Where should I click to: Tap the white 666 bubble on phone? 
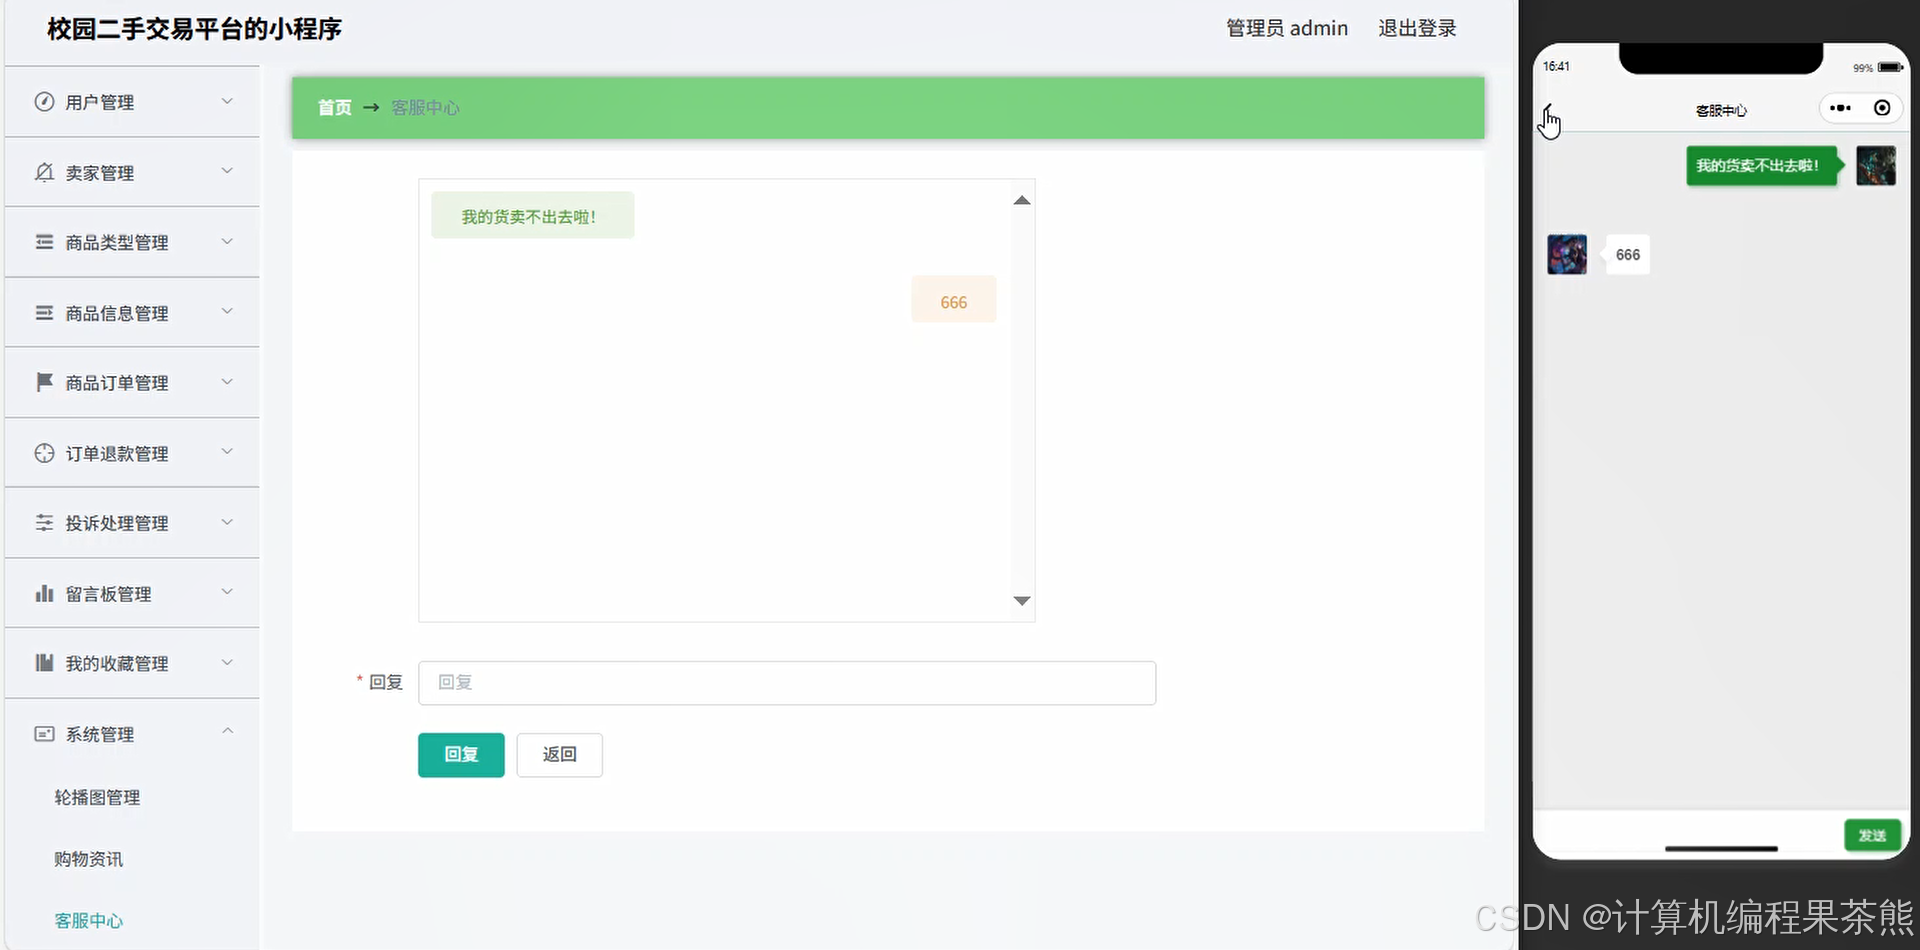tap(1627, 255)
